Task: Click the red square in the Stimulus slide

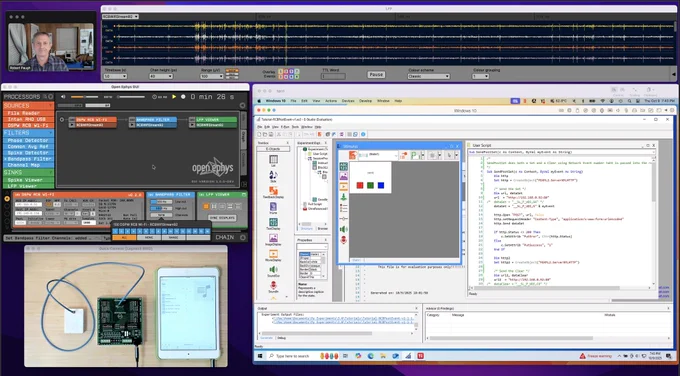Action: (360, 185)
